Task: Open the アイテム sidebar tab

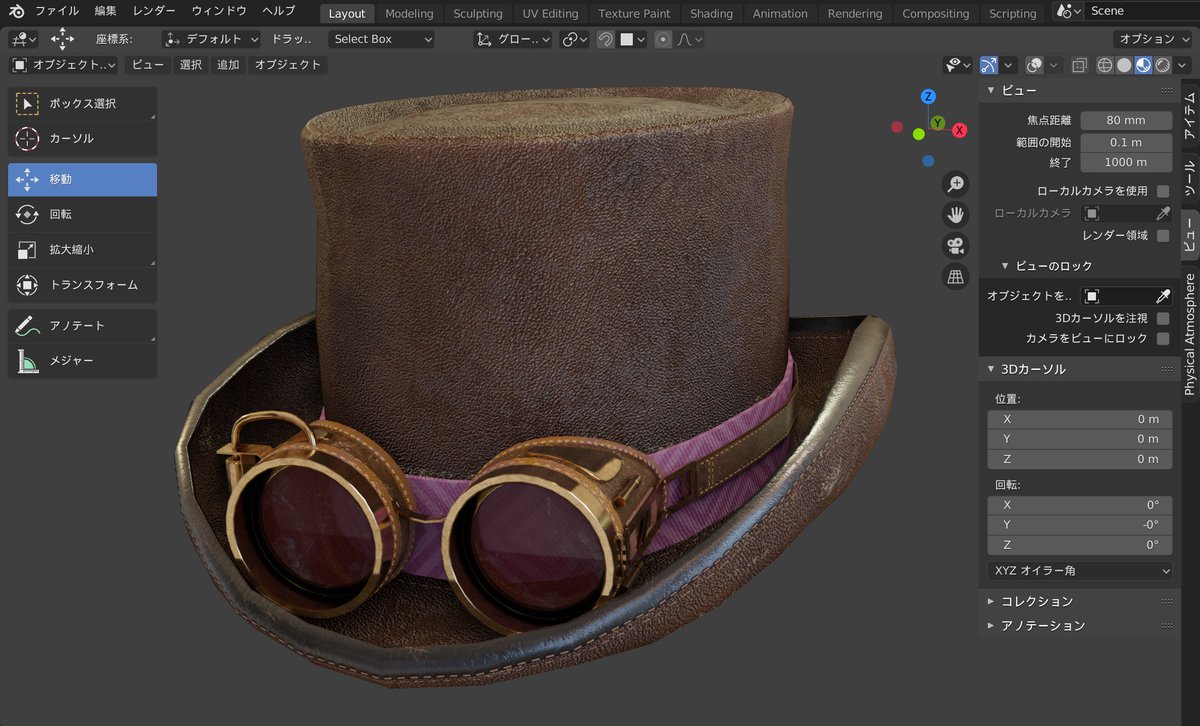Action: 1189,115
